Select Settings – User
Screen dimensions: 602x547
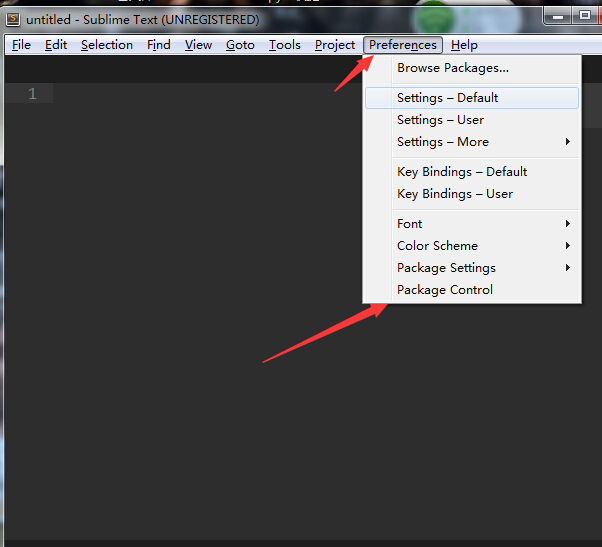point(472,120)
